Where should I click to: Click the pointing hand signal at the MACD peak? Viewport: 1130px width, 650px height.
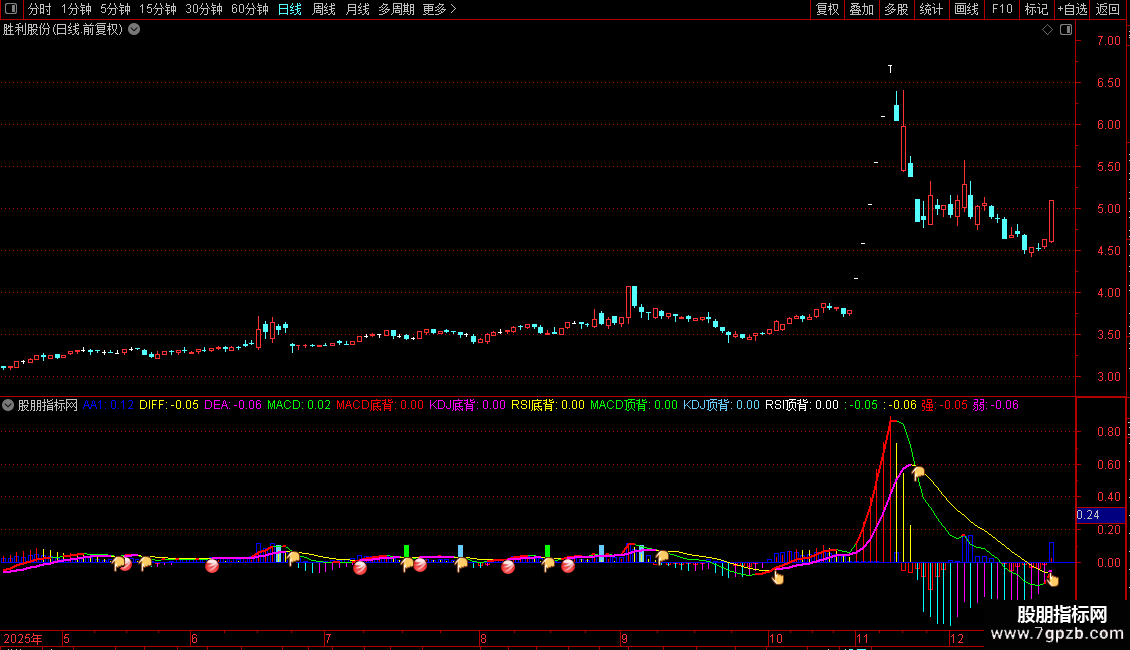pos(918,473)
